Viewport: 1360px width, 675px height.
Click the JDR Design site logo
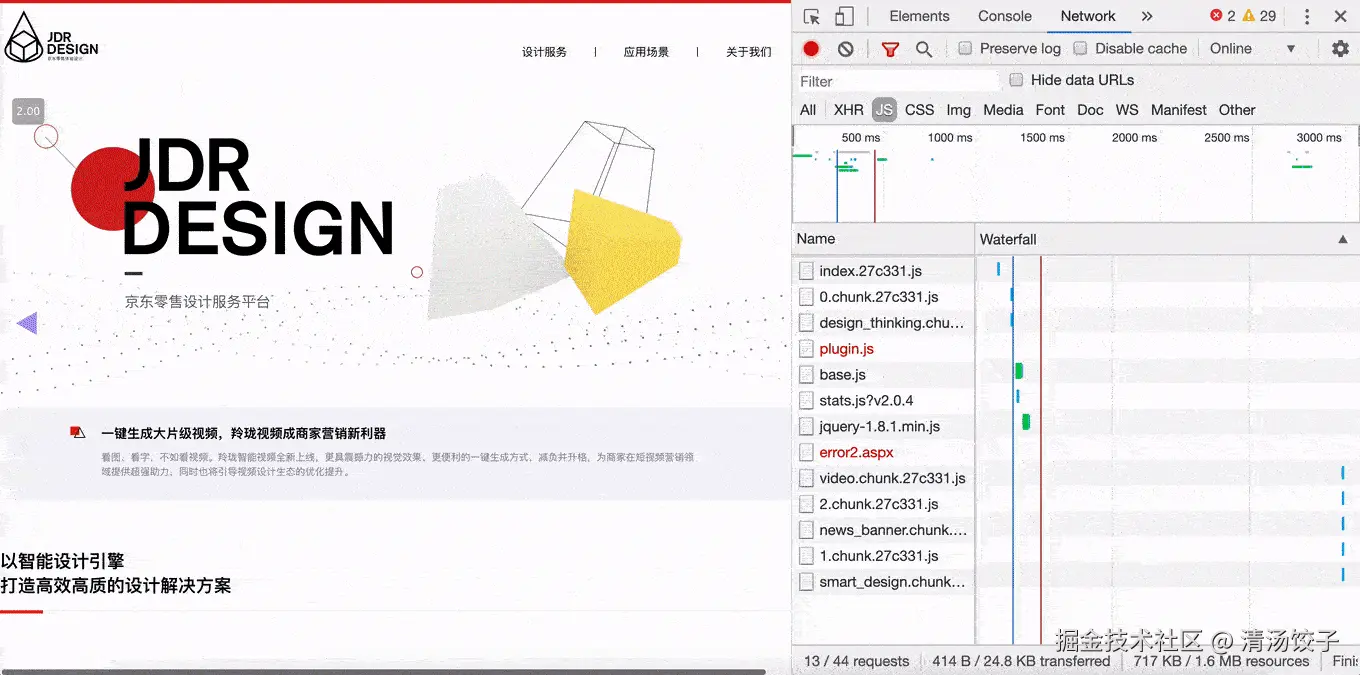(52, 39)
